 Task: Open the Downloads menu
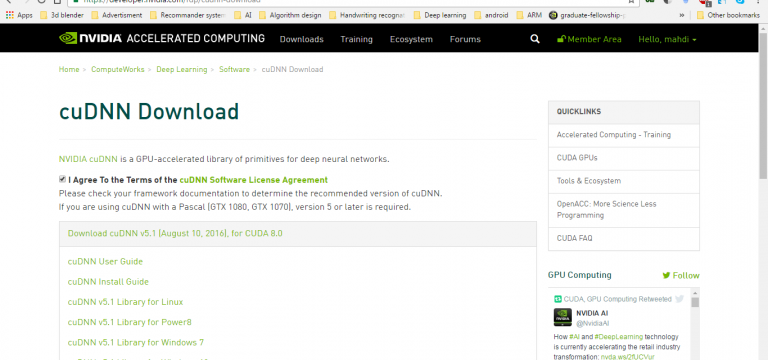(x=302, y=39)
